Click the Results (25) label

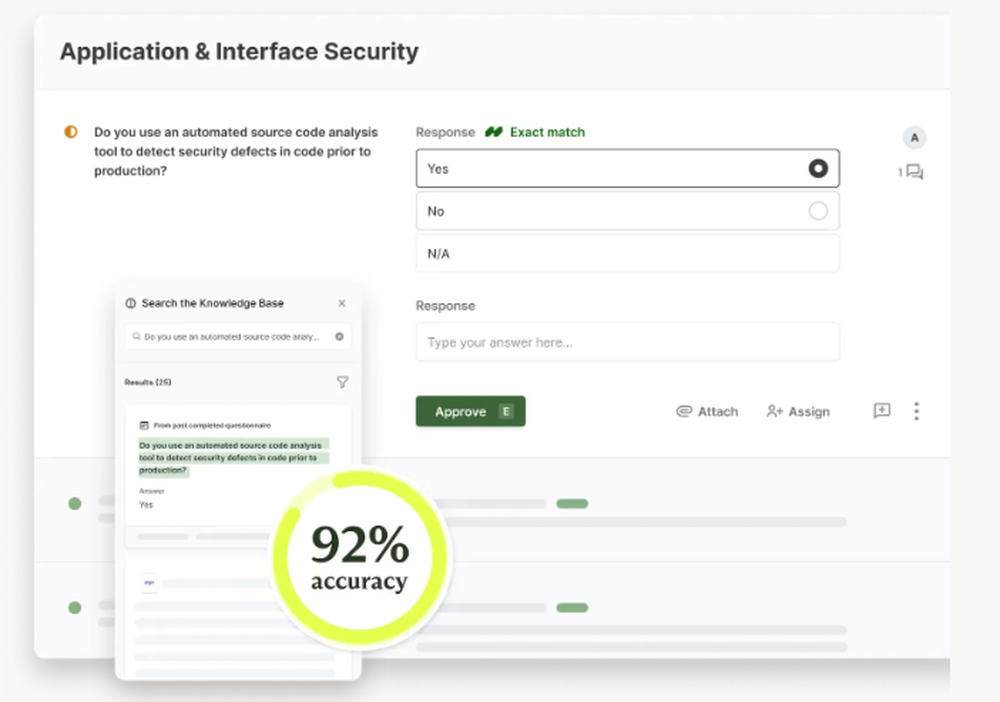[x=148, y=382]
